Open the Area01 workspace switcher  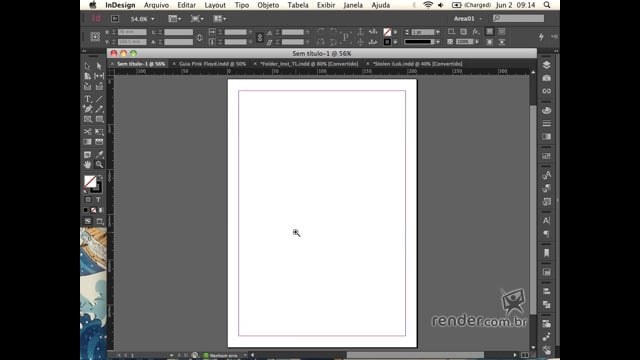(x=468, y=18)
